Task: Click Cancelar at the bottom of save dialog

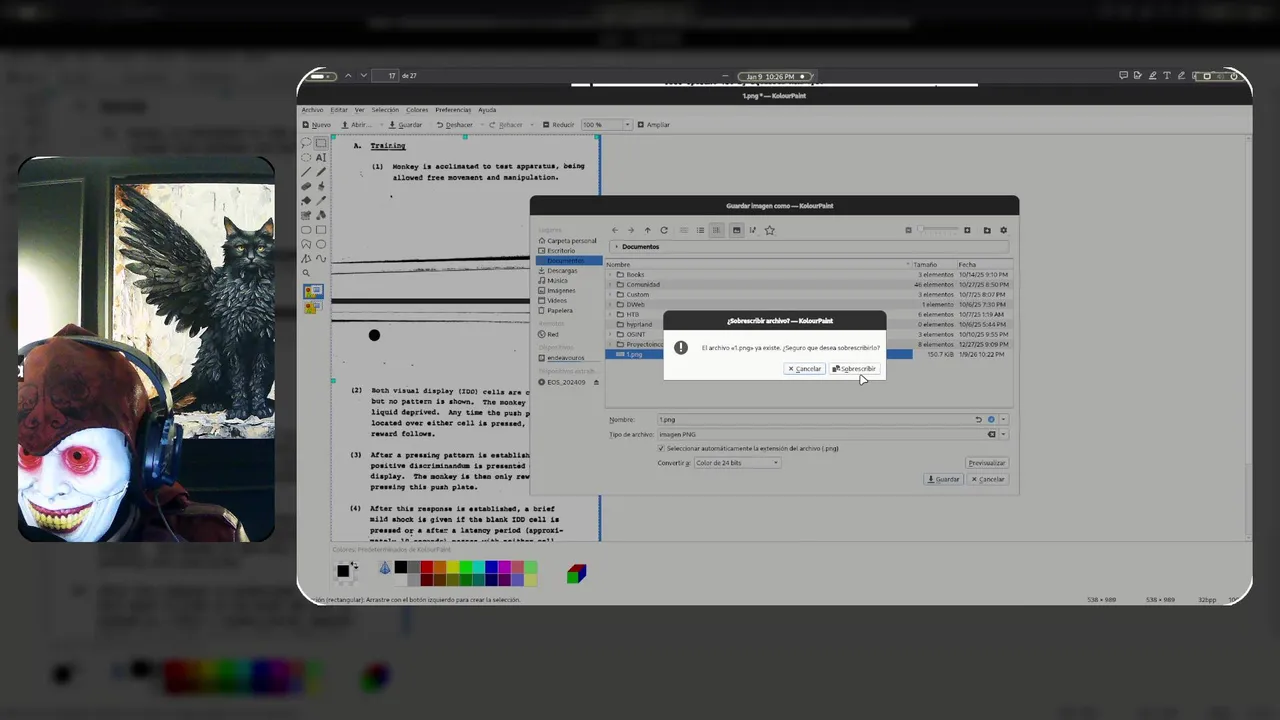Action: [x=987, y=479]
